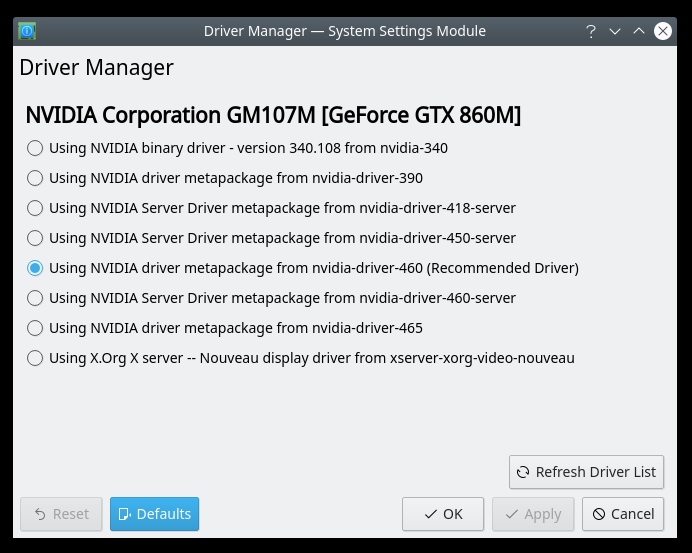This screenshot has width=692, height=553.
Task: Select the nvidia-340 binary driver option
Action: 35,148
